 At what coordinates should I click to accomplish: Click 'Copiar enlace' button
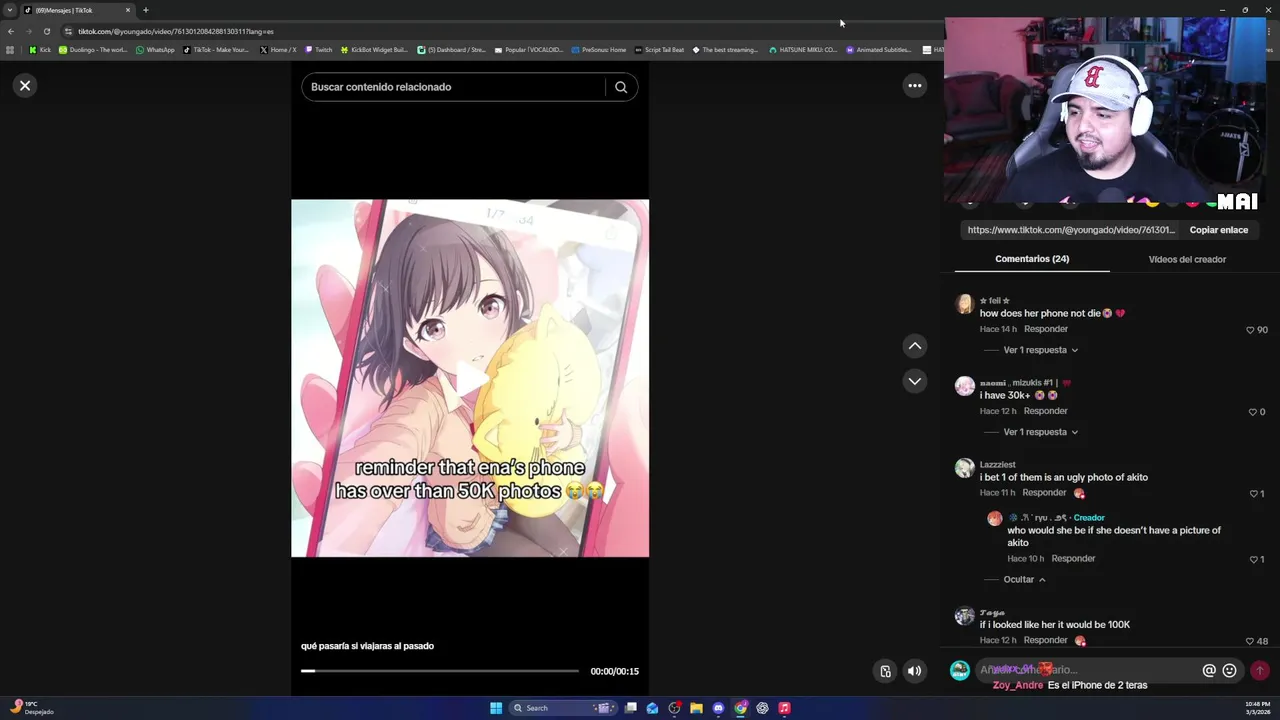click(x=1218, y=230)
